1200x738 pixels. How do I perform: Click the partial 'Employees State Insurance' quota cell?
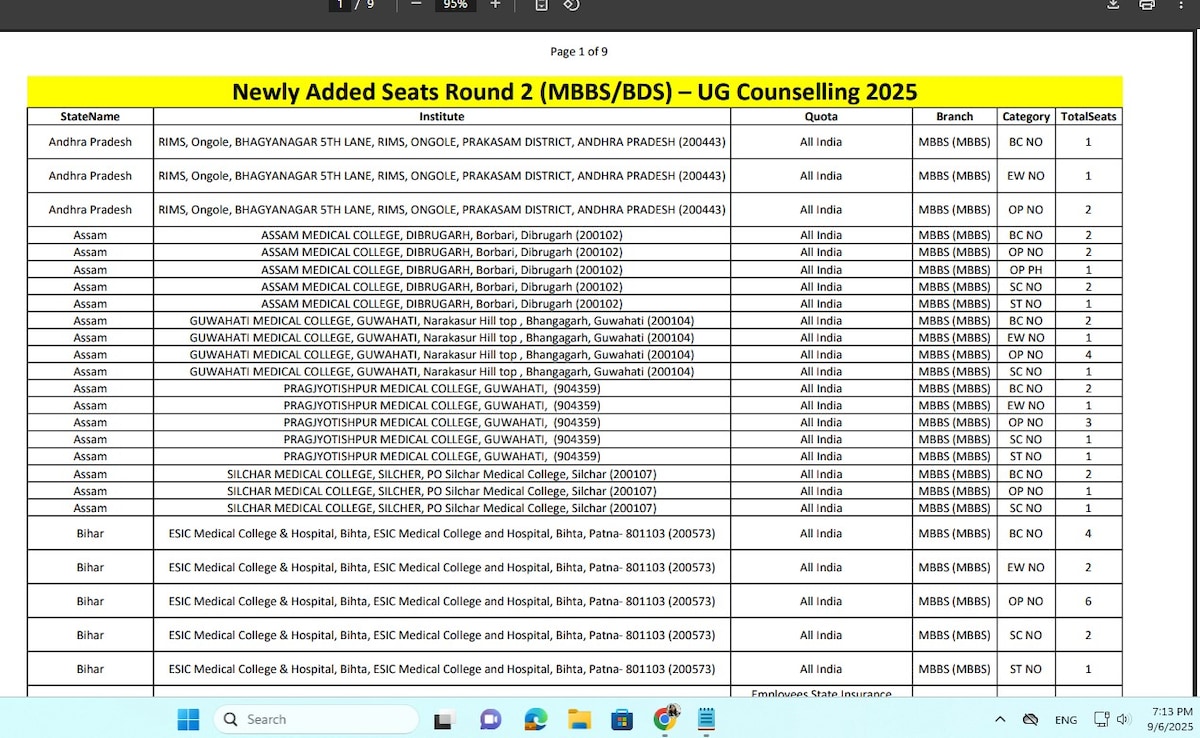[821, 693]
